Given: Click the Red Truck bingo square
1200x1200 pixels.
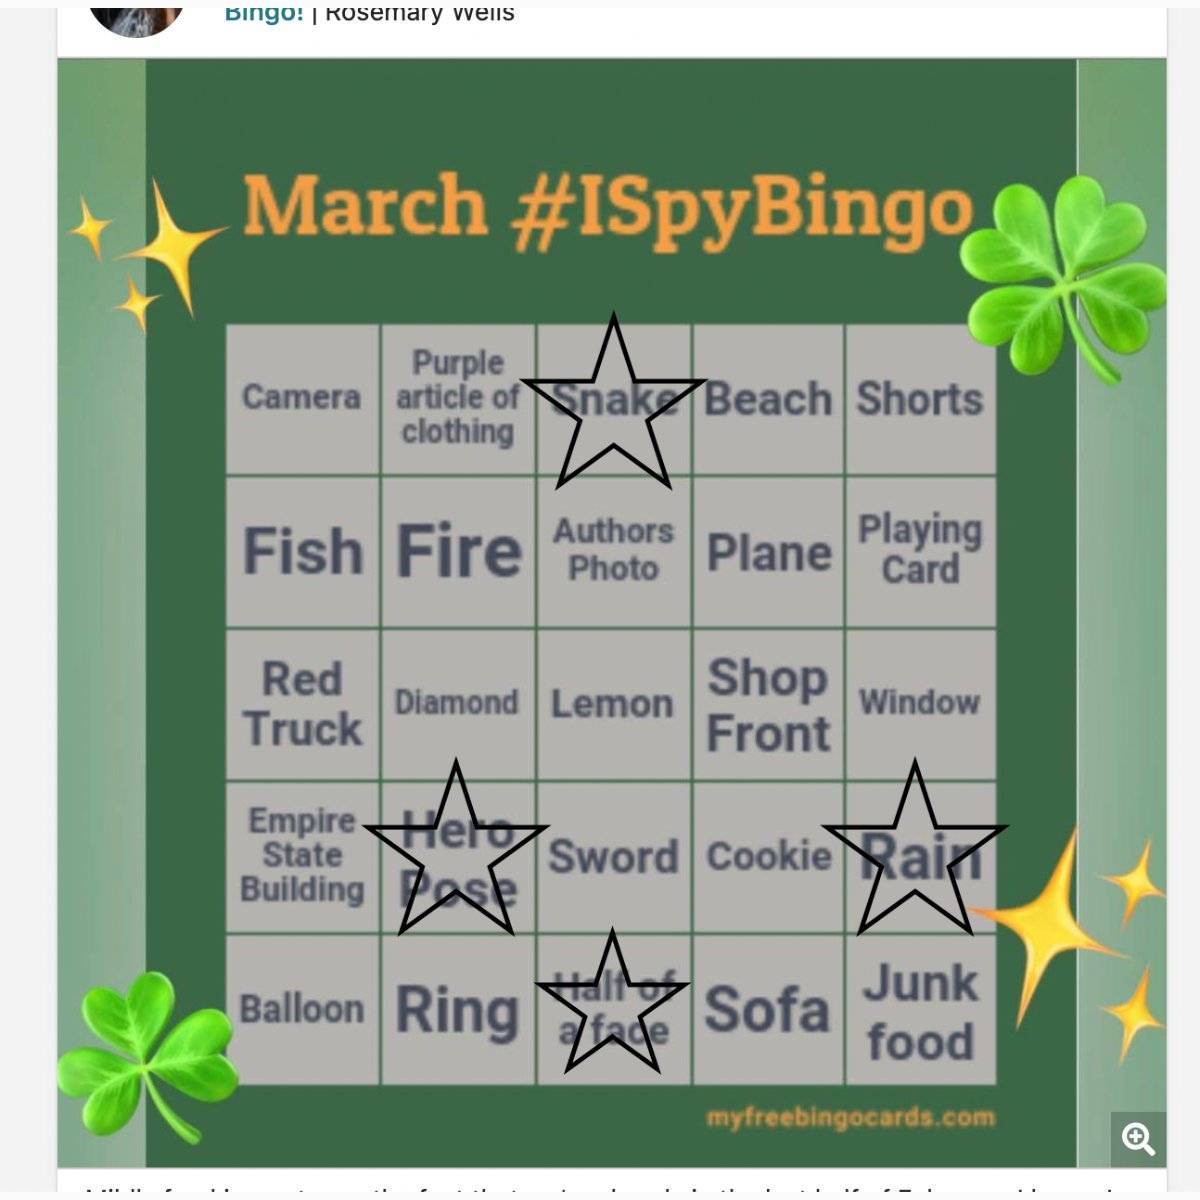Looking at the screenshot, I should click(x=302, y=704).
